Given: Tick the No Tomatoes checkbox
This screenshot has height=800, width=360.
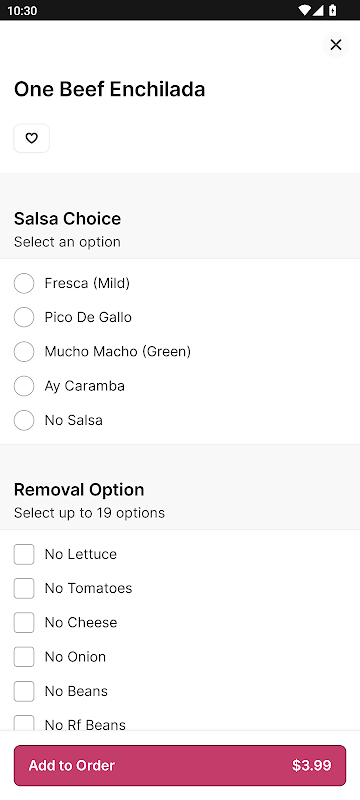Looking at the screenshot, I should pyautogui.click(x=24, y=588).
